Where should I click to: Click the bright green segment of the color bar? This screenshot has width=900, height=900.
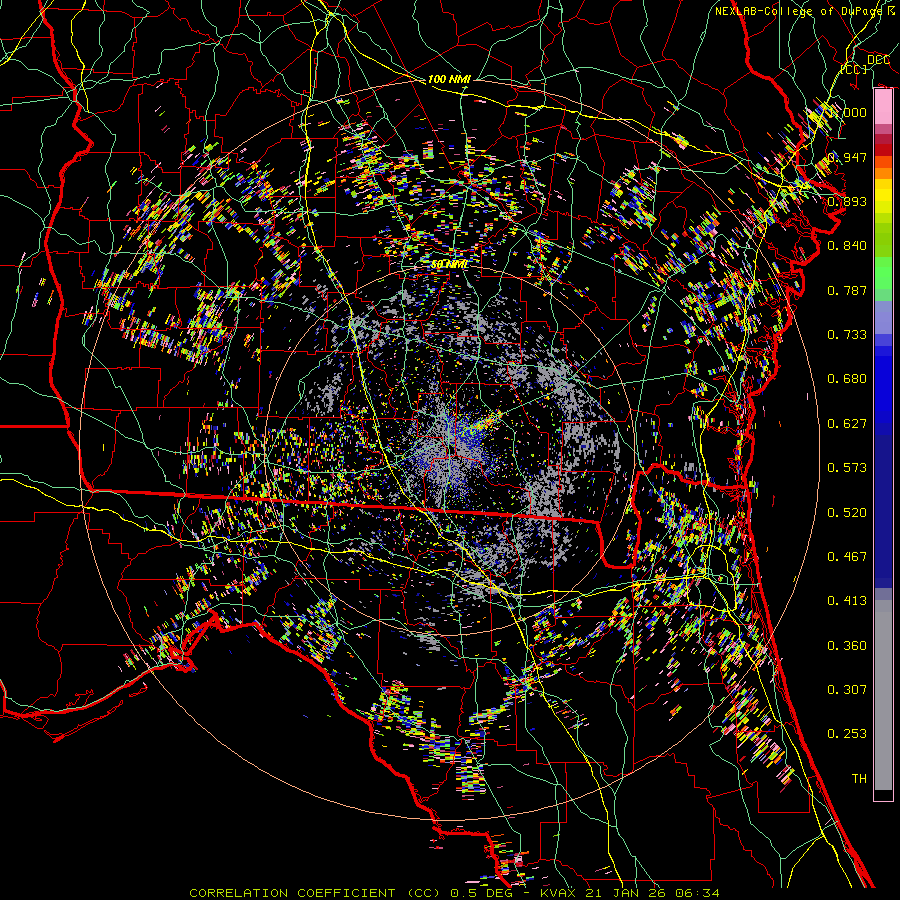(883, 273)
